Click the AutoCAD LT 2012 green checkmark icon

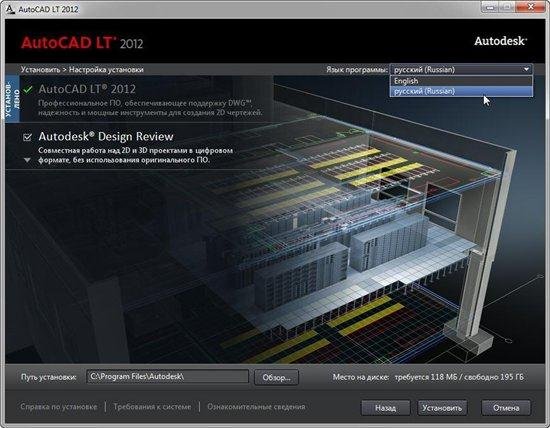[28, 90]
